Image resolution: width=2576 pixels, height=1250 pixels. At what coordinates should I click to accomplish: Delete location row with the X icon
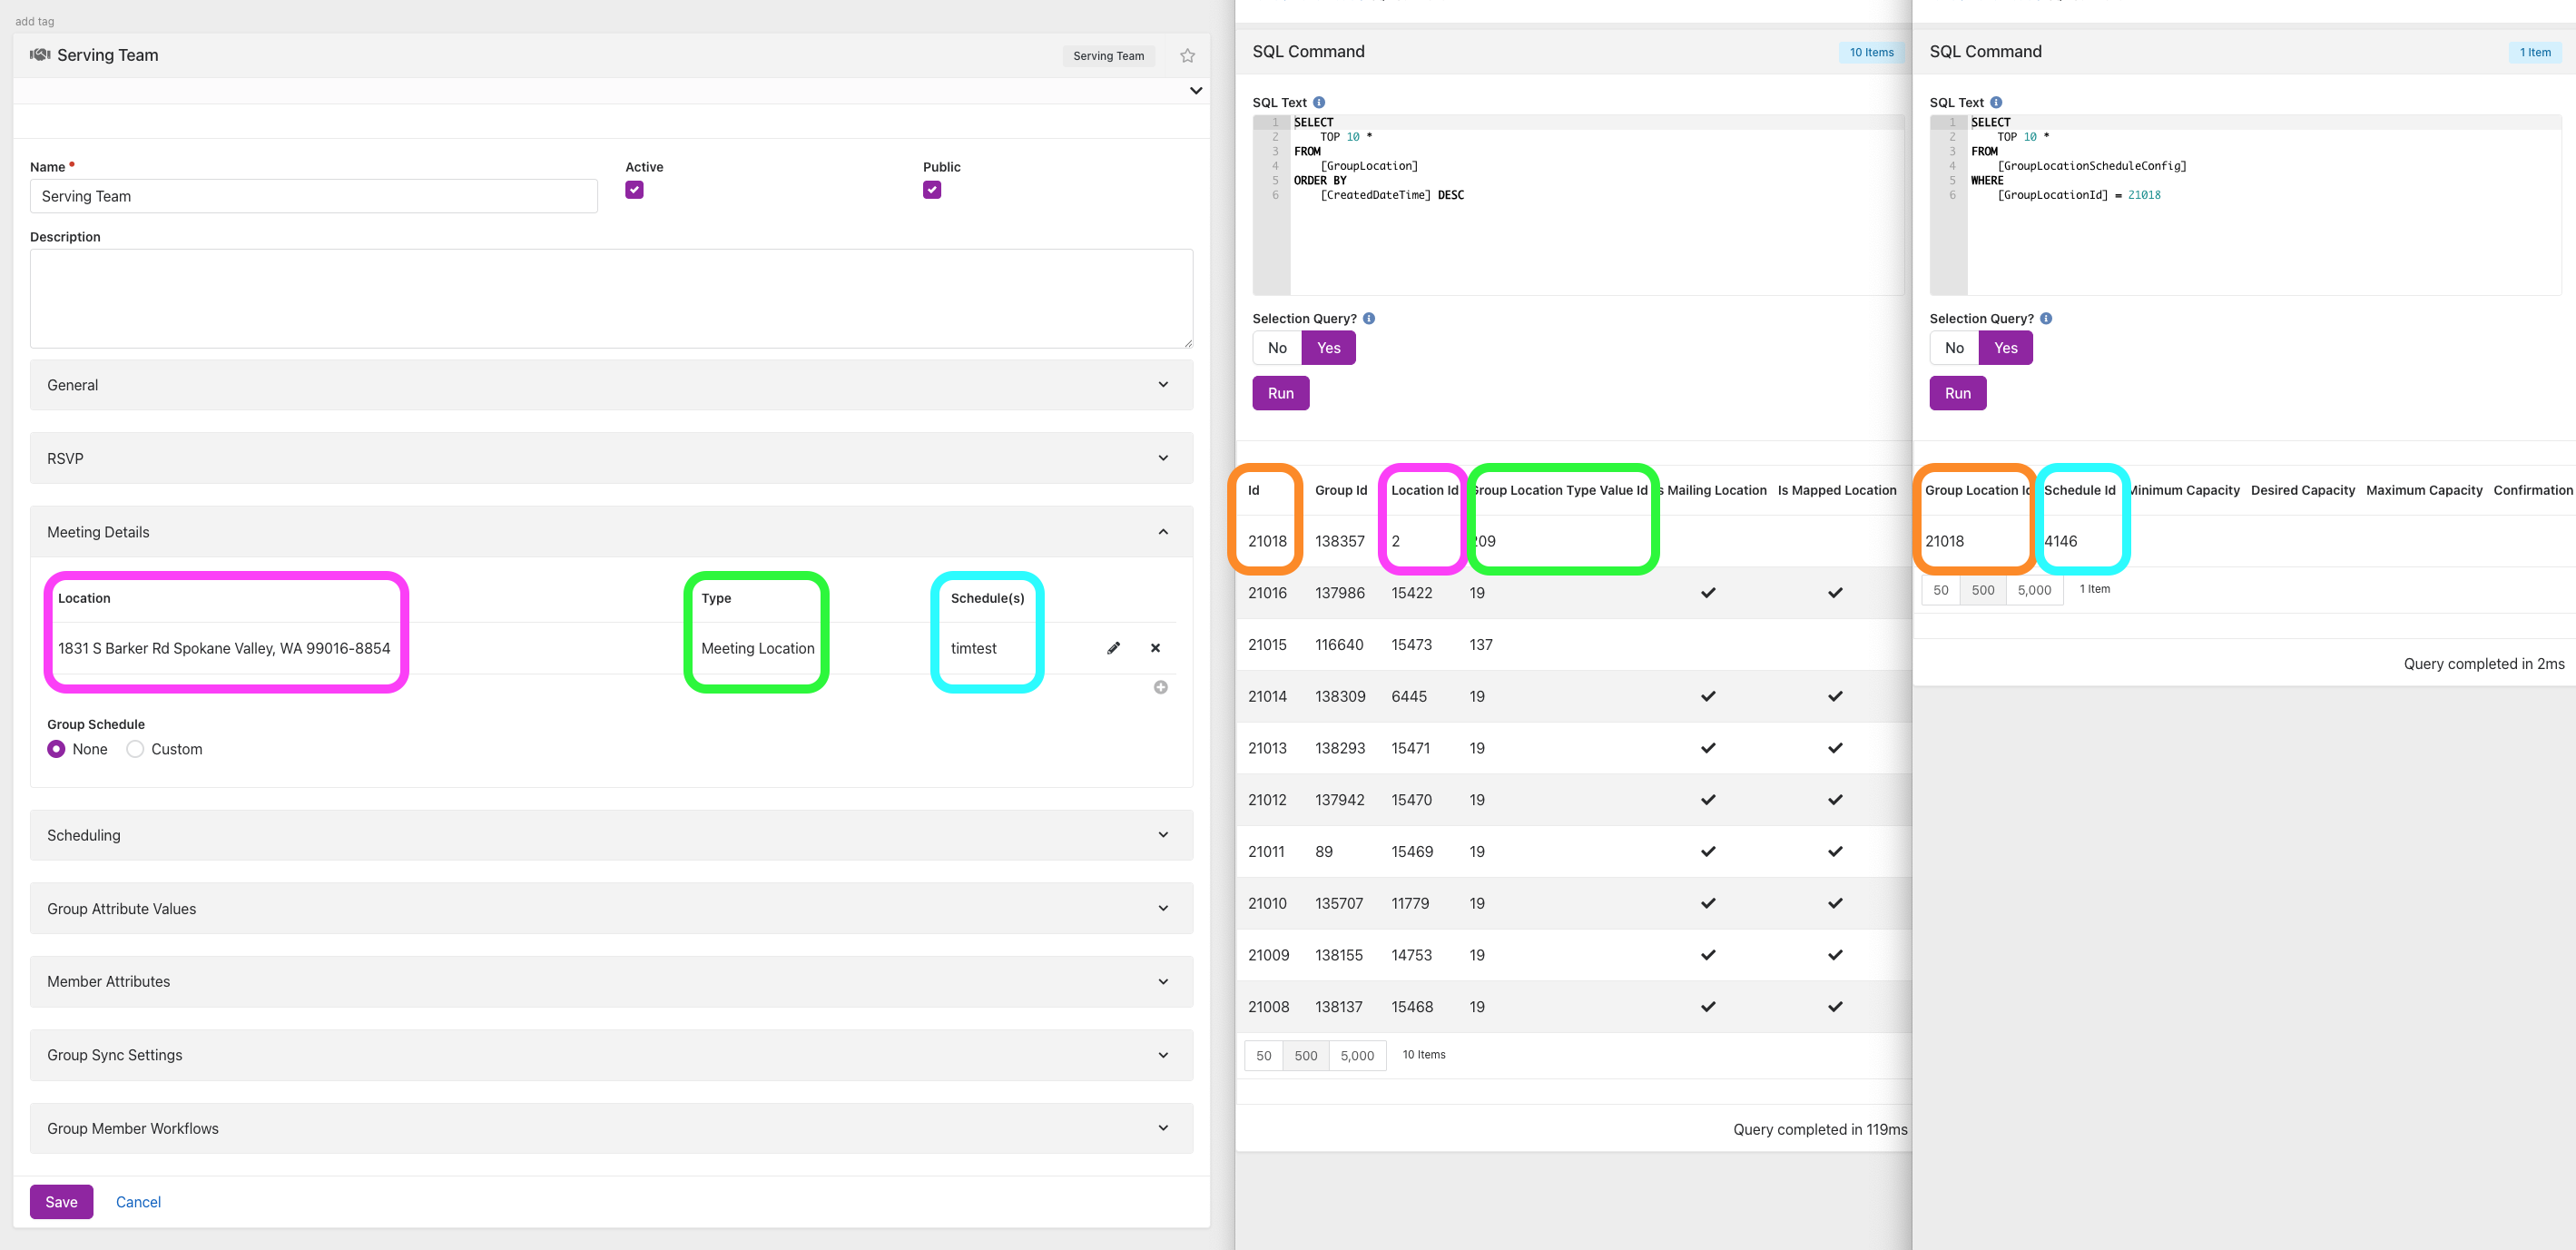pos(1155,648)
